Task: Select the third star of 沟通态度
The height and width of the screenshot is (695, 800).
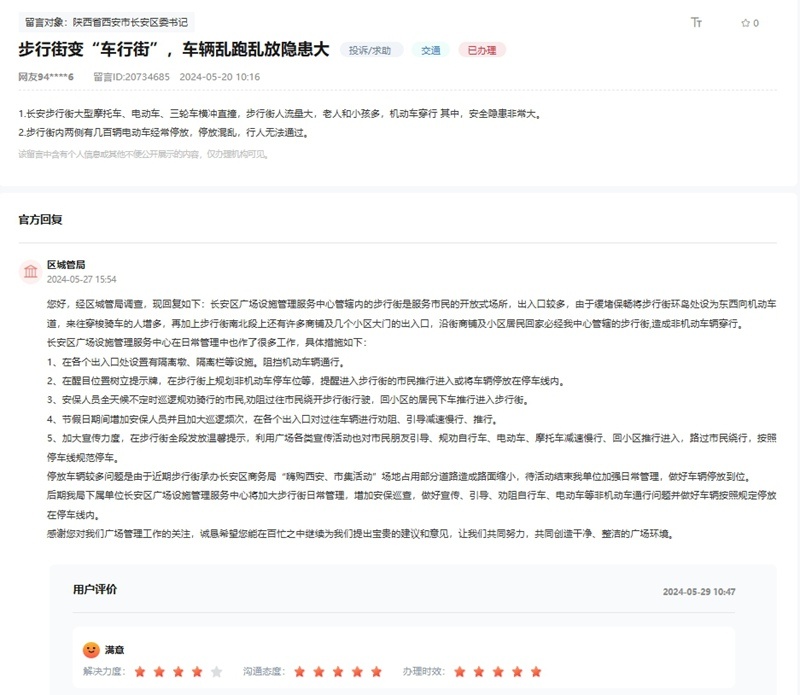Action: tap(338, 672)
